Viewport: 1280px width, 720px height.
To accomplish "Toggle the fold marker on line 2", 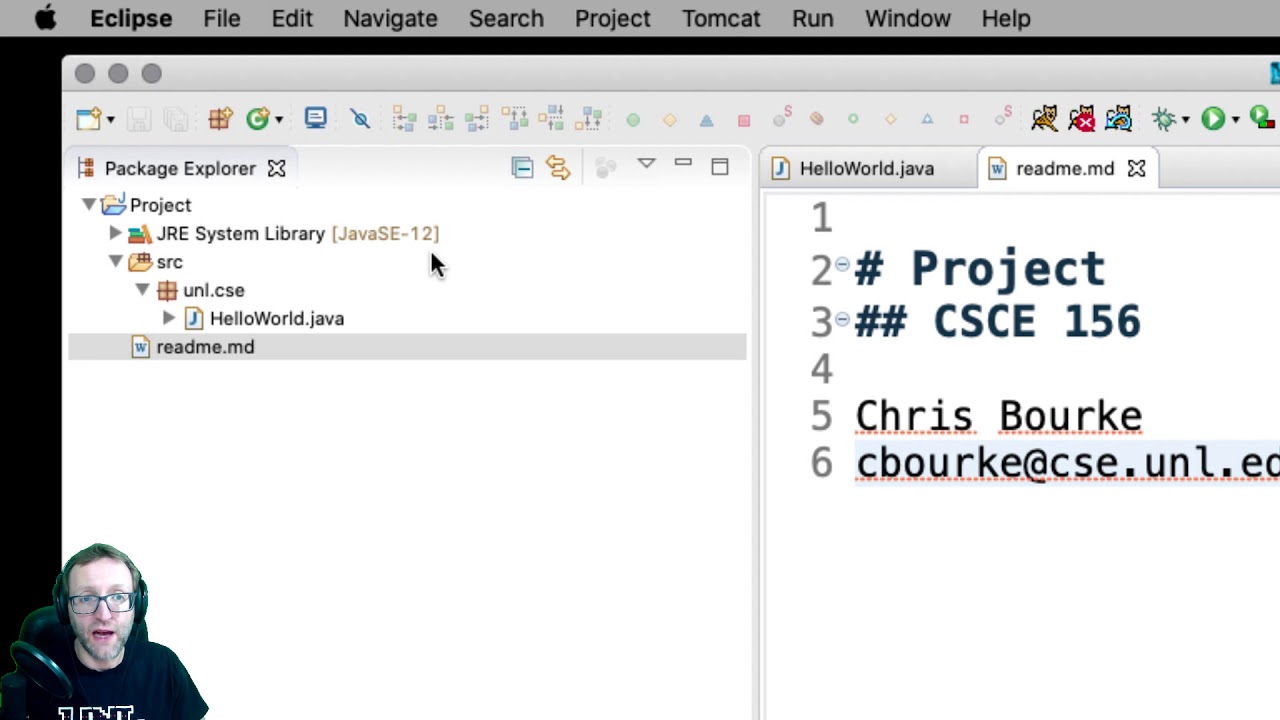I will [842, 264].
